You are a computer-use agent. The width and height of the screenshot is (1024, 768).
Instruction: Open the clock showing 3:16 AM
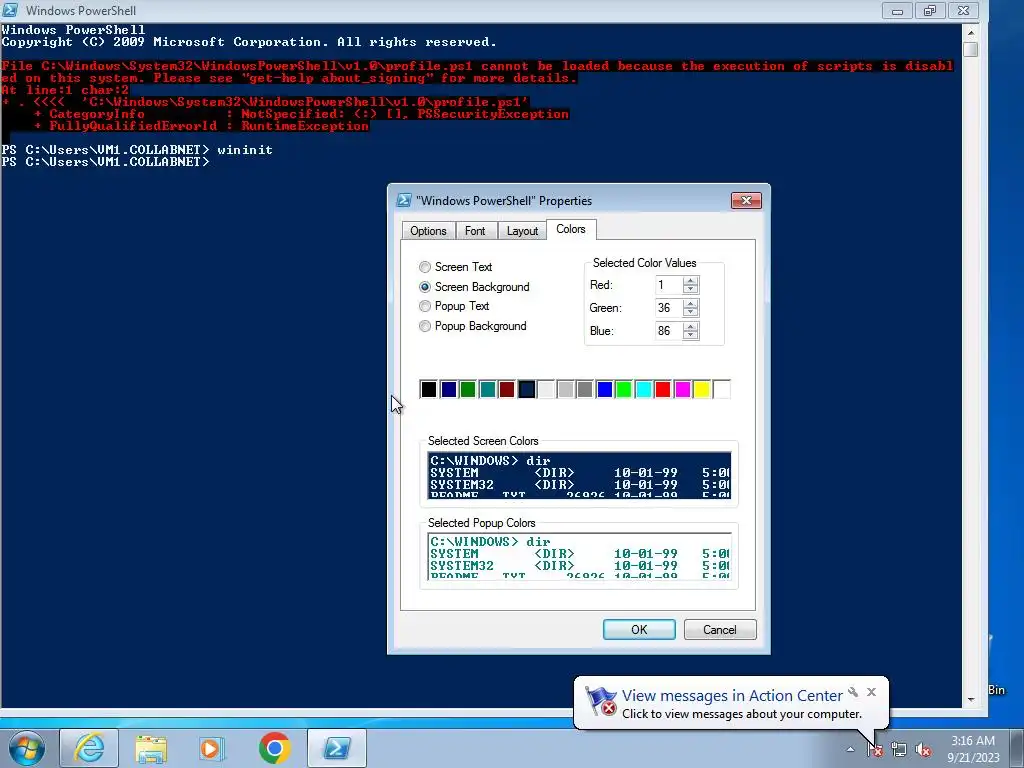point(973,749)
